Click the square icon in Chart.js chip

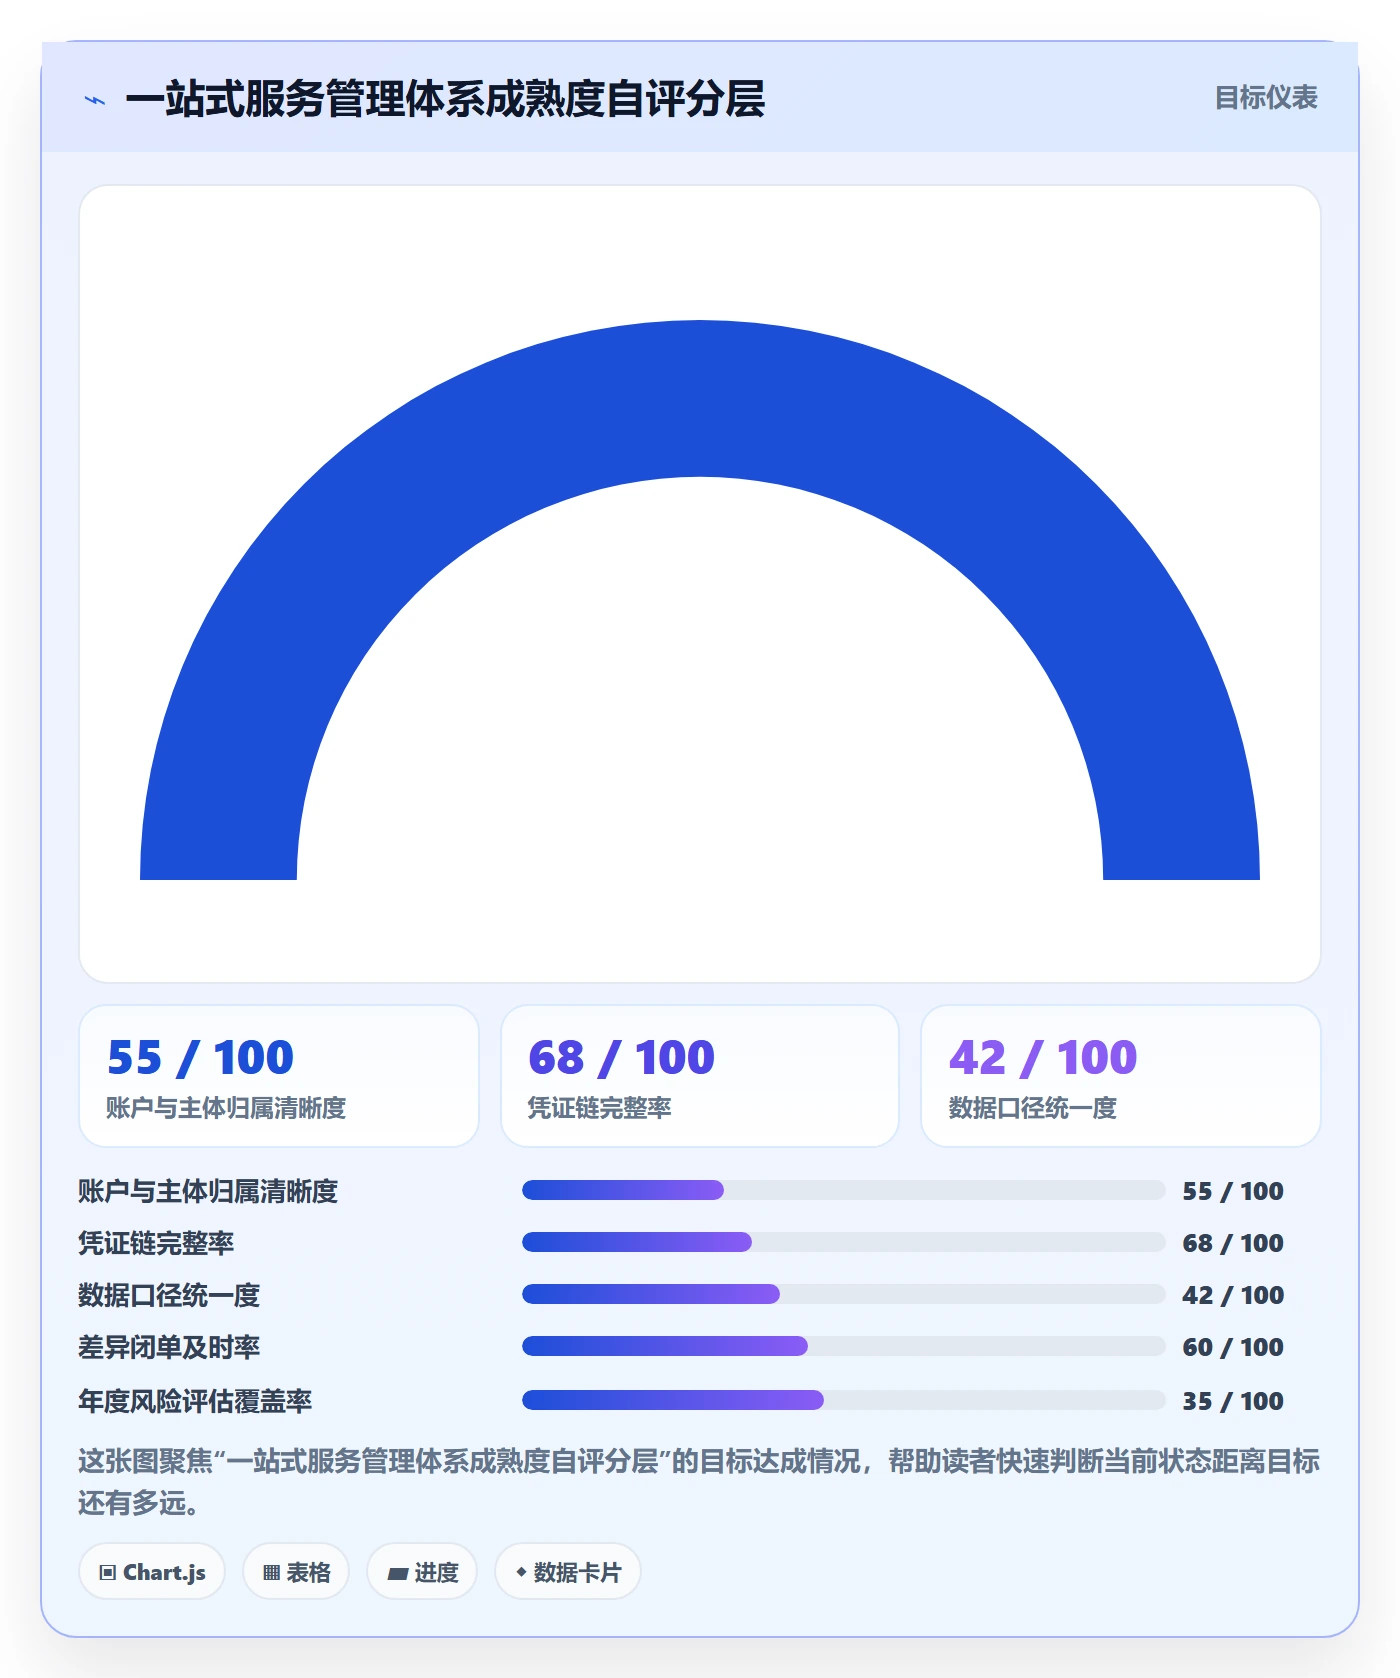click(x=108, y=1573)
